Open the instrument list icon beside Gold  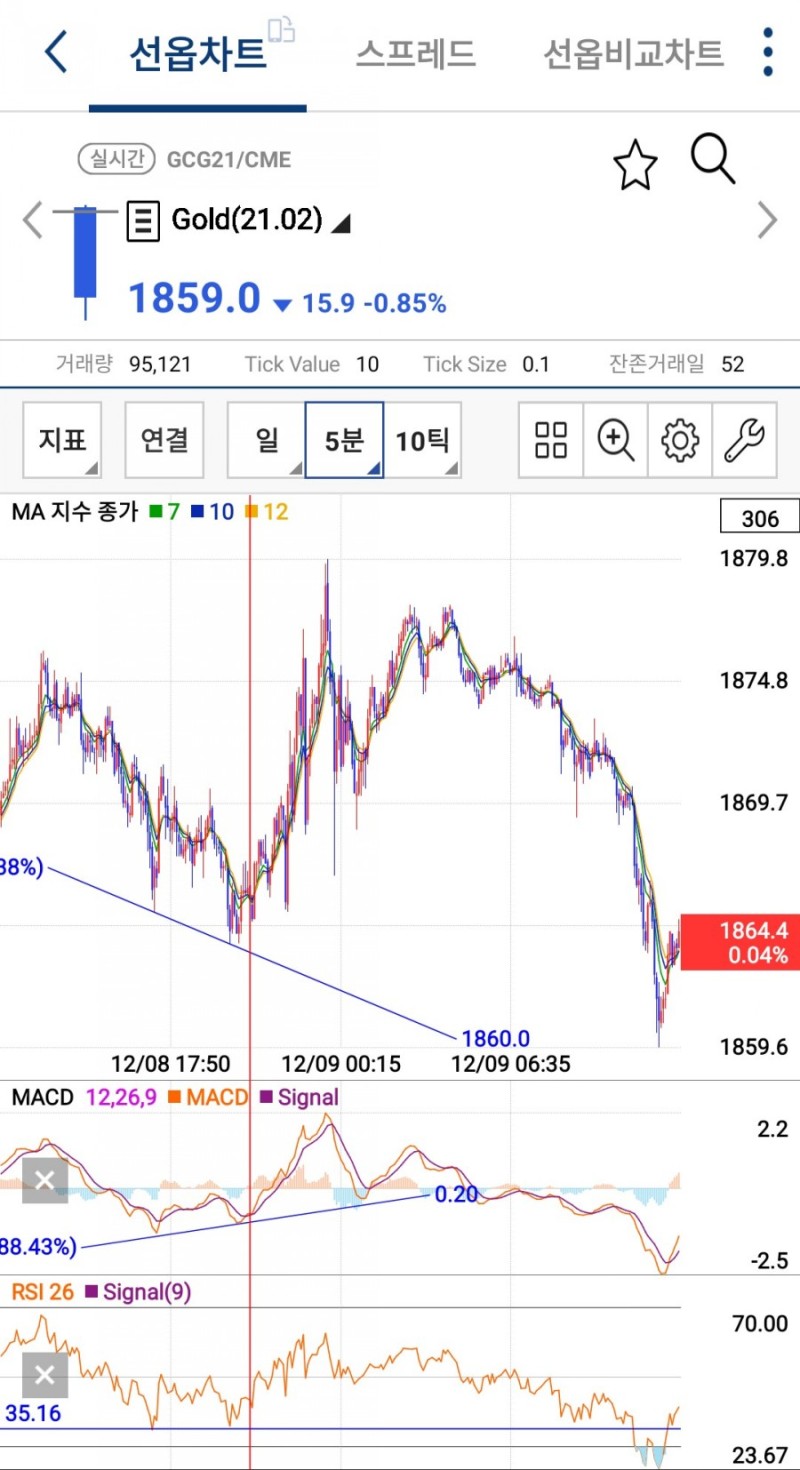(x=143, y=221)
